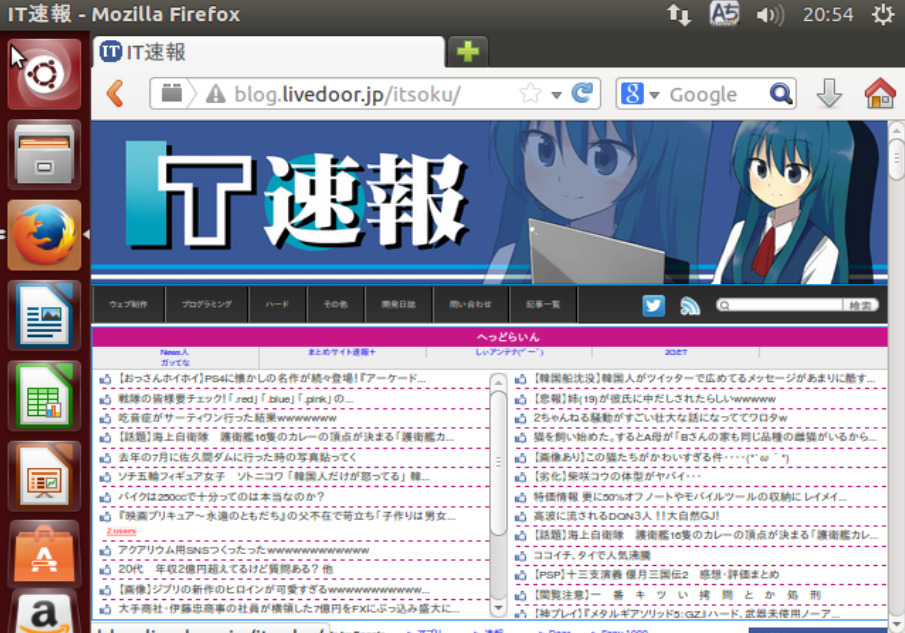Open the しぃアンテナ link

[x=509, y=352]
